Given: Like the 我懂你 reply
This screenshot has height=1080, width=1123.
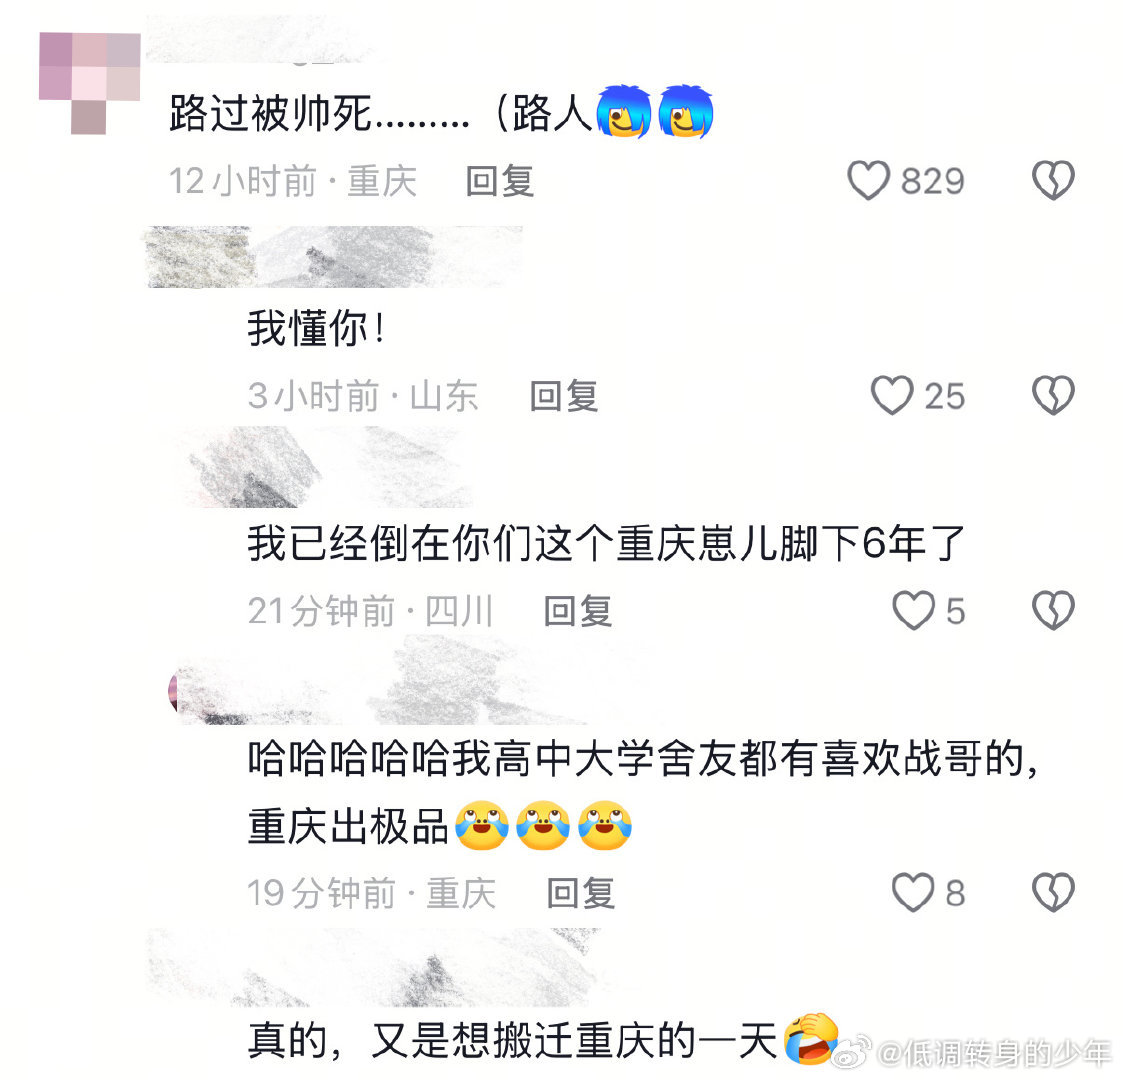Looking at the screenshot, I should pos(892,395).
